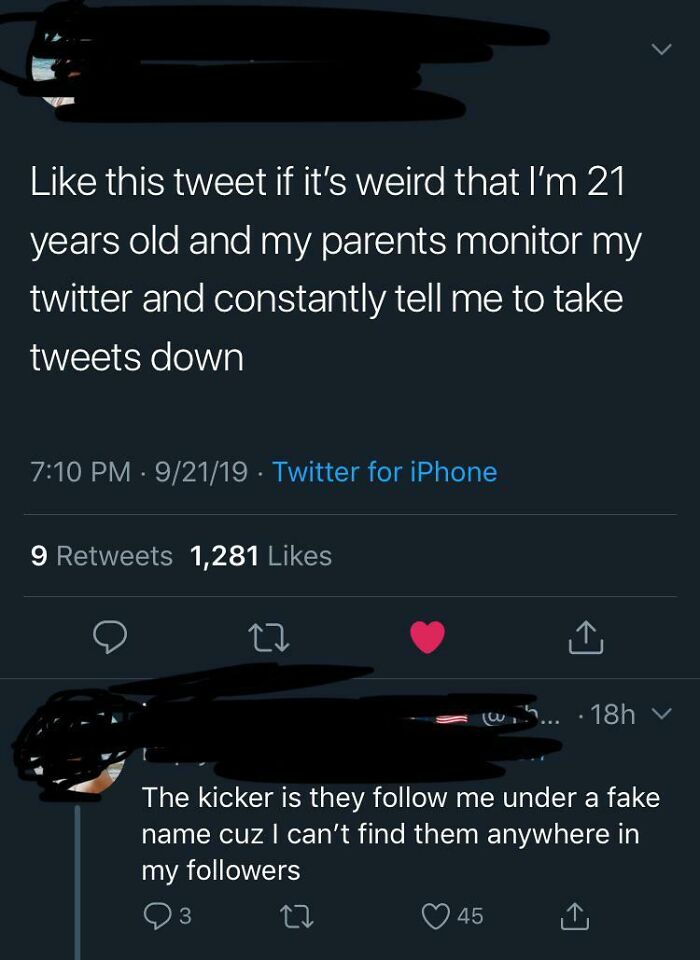This screenshot has width=700, height=960.
Task: Tap the red heart to unlike the tweet
Action: click(426, 638)
